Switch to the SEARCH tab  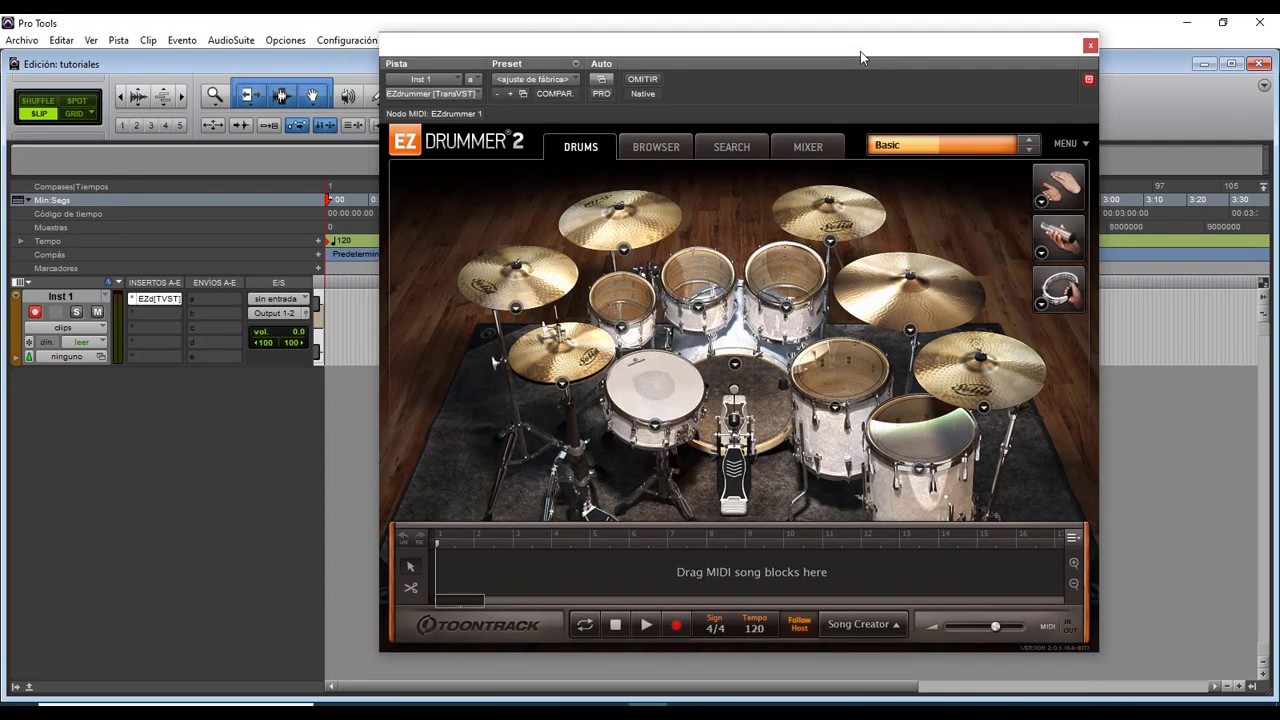pyautogui.click(x=731, y=147)
